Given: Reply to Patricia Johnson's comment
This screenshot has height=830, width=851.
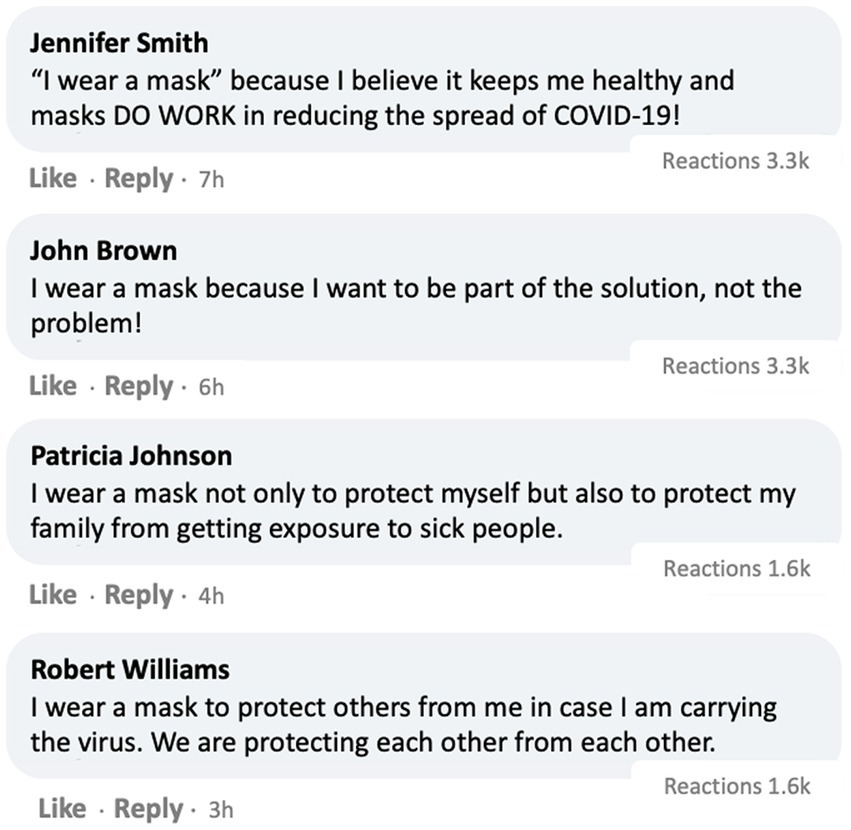Looking at the screenshot, I should 138,595.
